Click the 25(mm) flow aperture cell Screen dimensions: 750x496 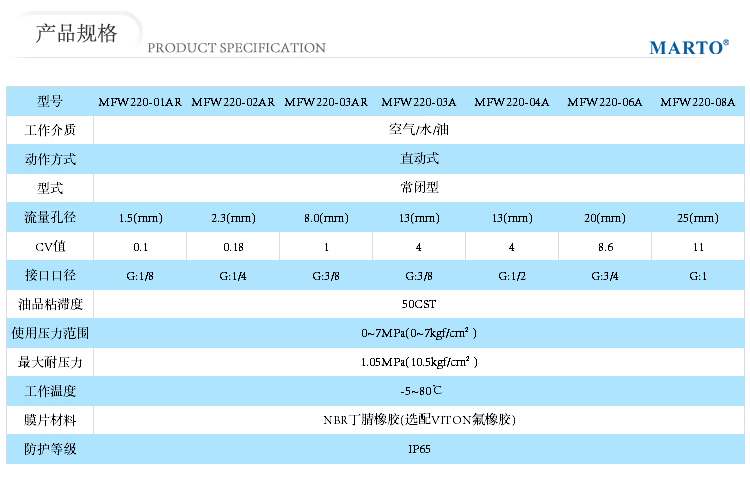click(698, 217)
